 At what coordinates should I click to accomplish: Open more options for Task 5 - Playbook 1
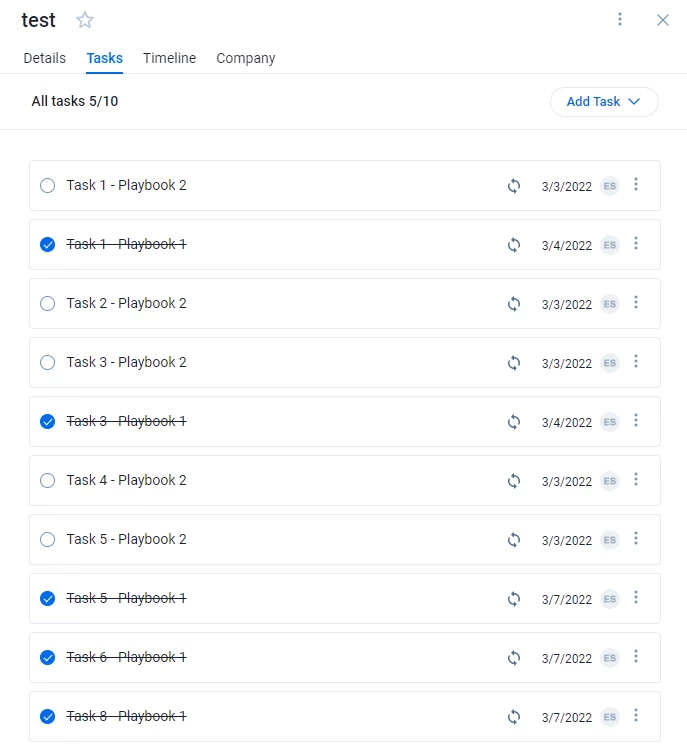tap(636, 597)
